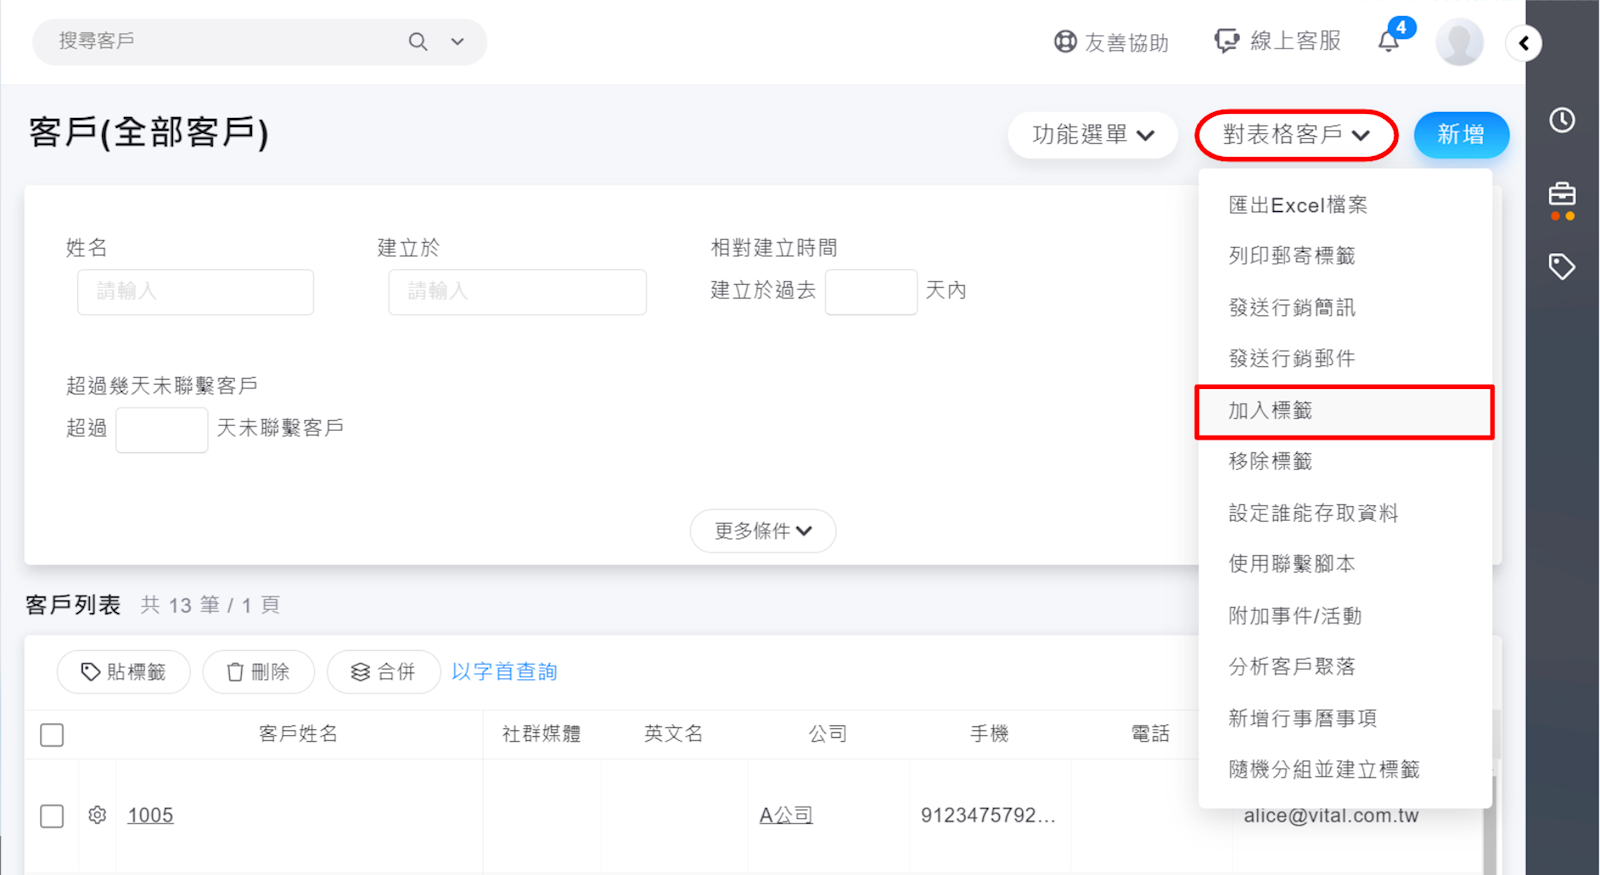
Task: Check the box for customer 1005
Action: click(x=52, y=816)
